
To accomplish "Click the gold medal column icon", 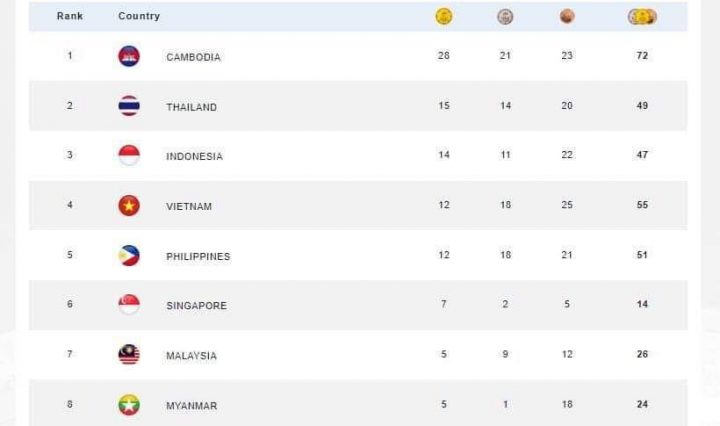I will (444, 16).
